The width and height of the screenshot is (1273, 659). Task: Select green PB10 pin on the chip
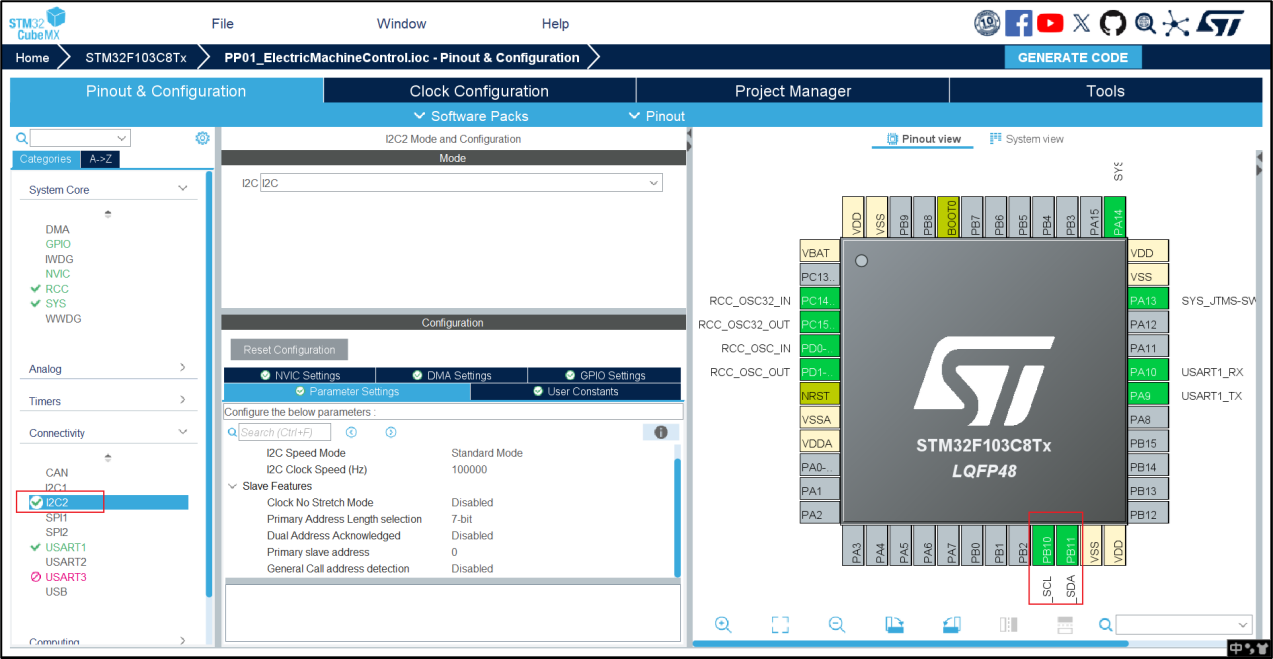coord(1045,547)
